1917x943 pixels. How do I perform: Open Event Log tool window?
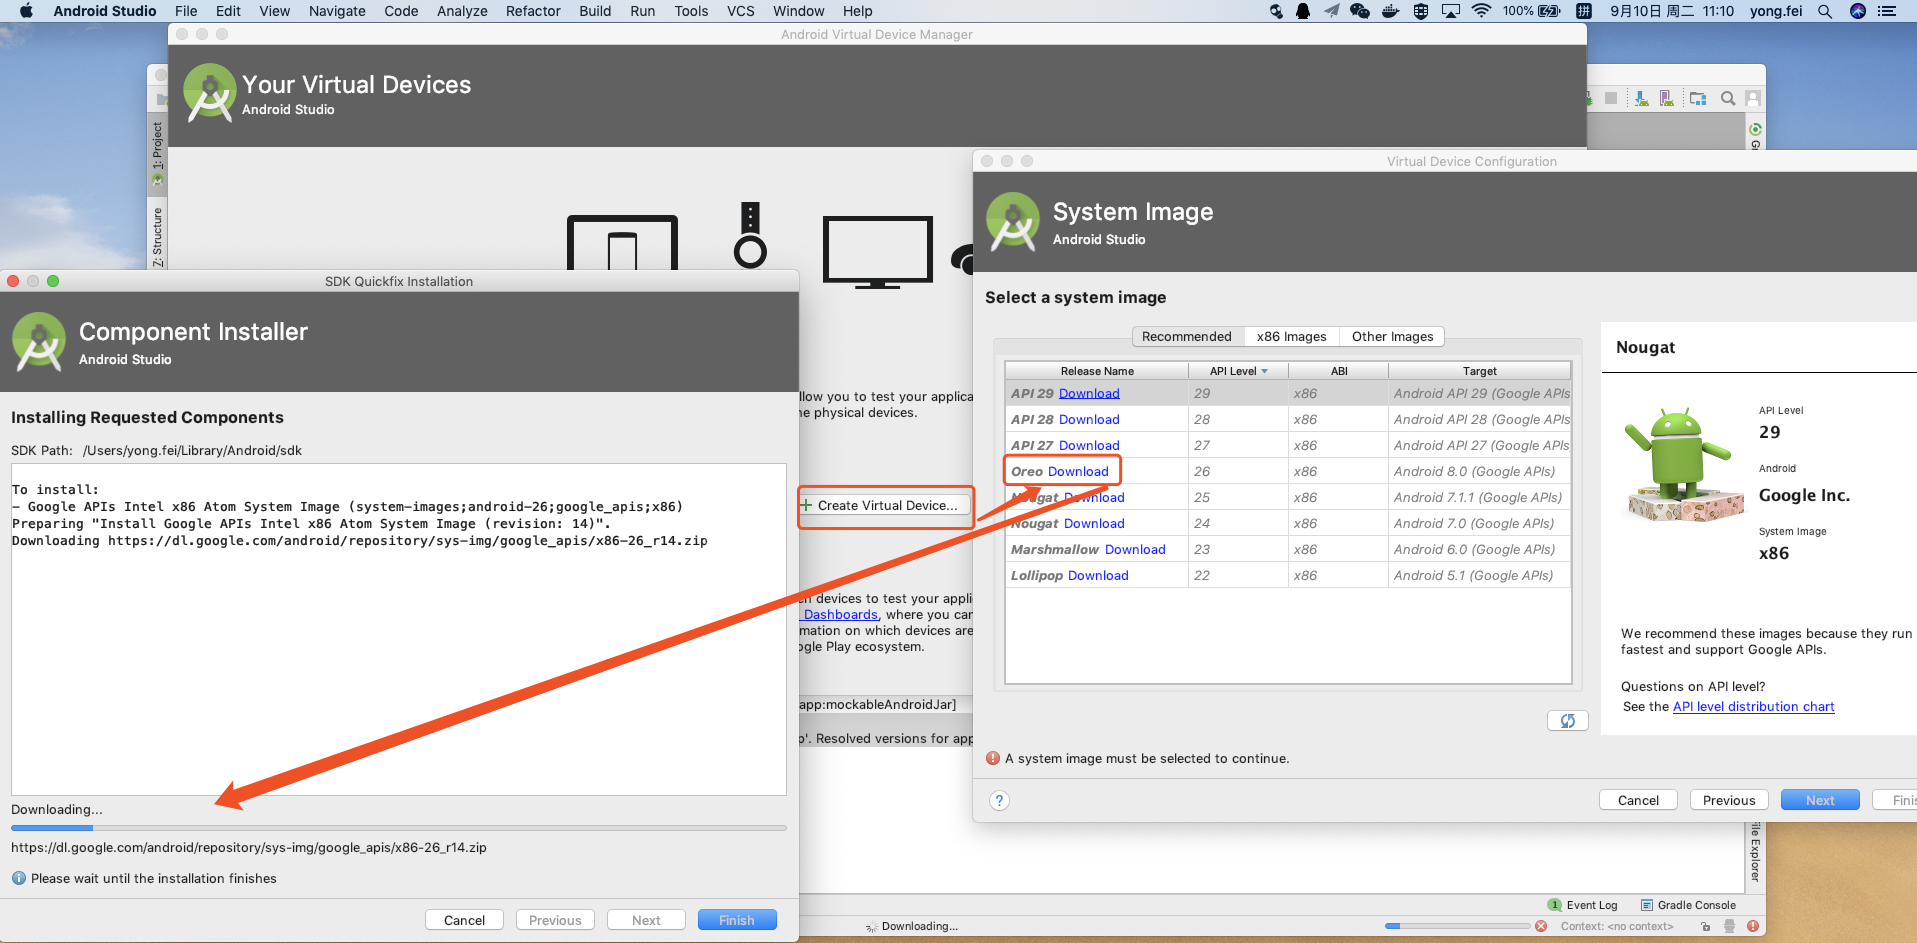[1583, 905]
